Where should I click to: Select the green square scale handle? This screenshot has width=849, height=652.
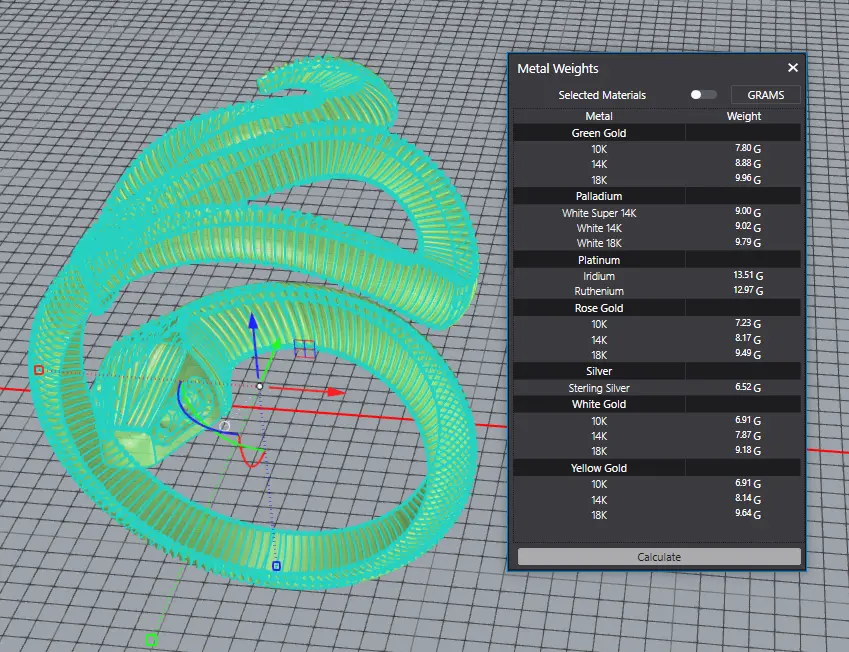tap(151, 638)
